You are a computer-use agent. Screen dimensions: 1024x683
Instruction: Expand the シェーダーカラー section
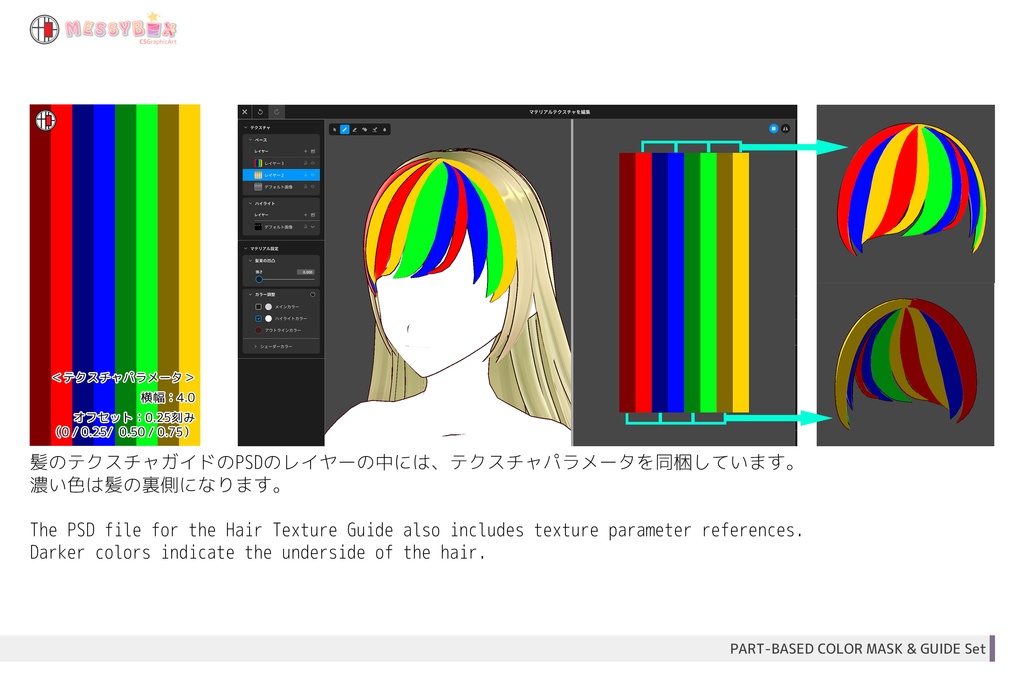point(255,346)
